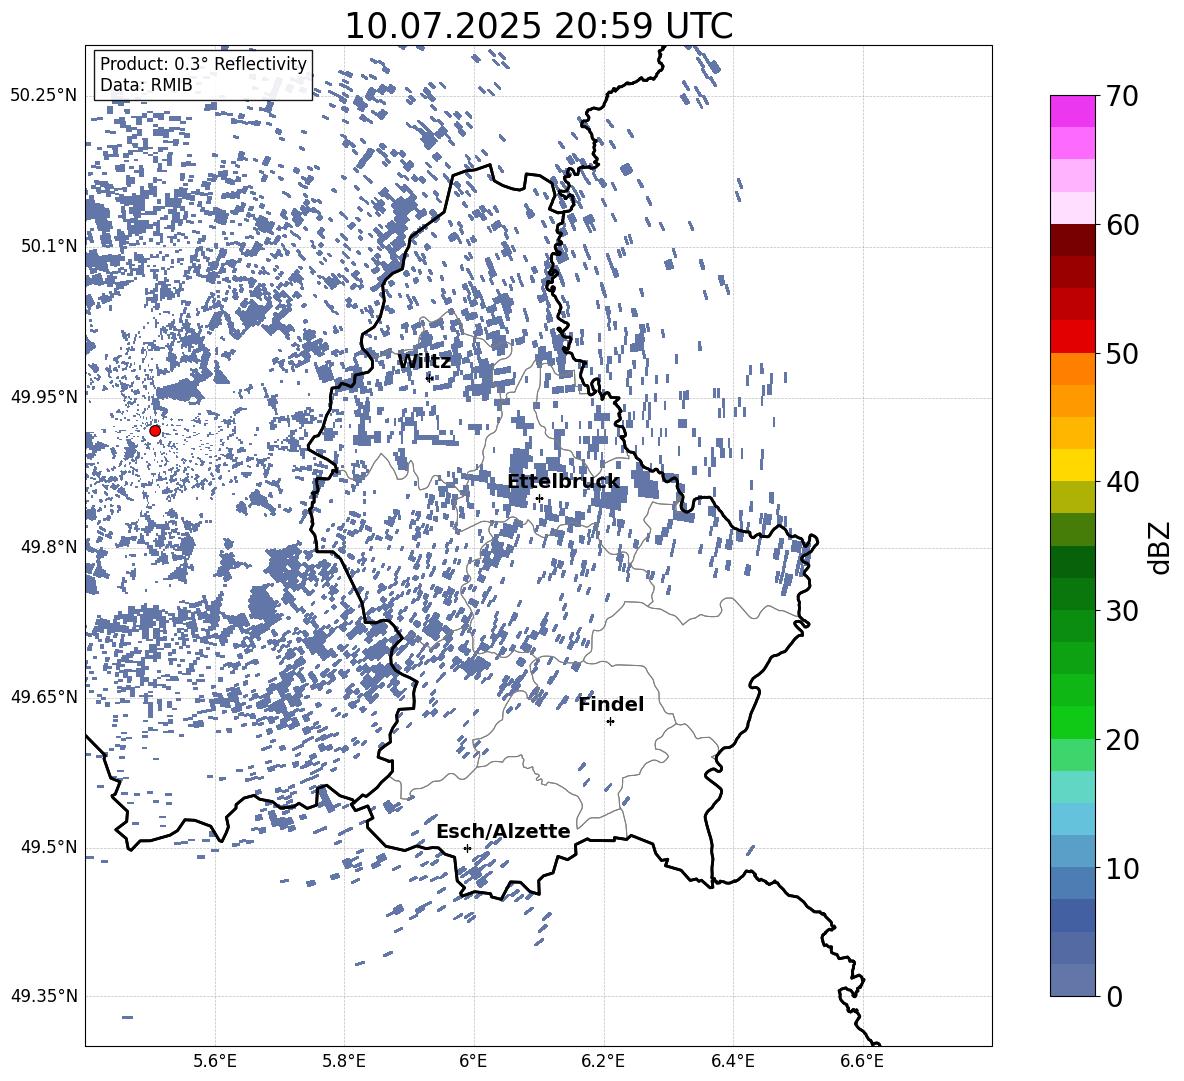Viewport: 1184px width, 1081px height.
Task: Click the Ettelbruck station cross marker
Action: (x=539, y=498)
